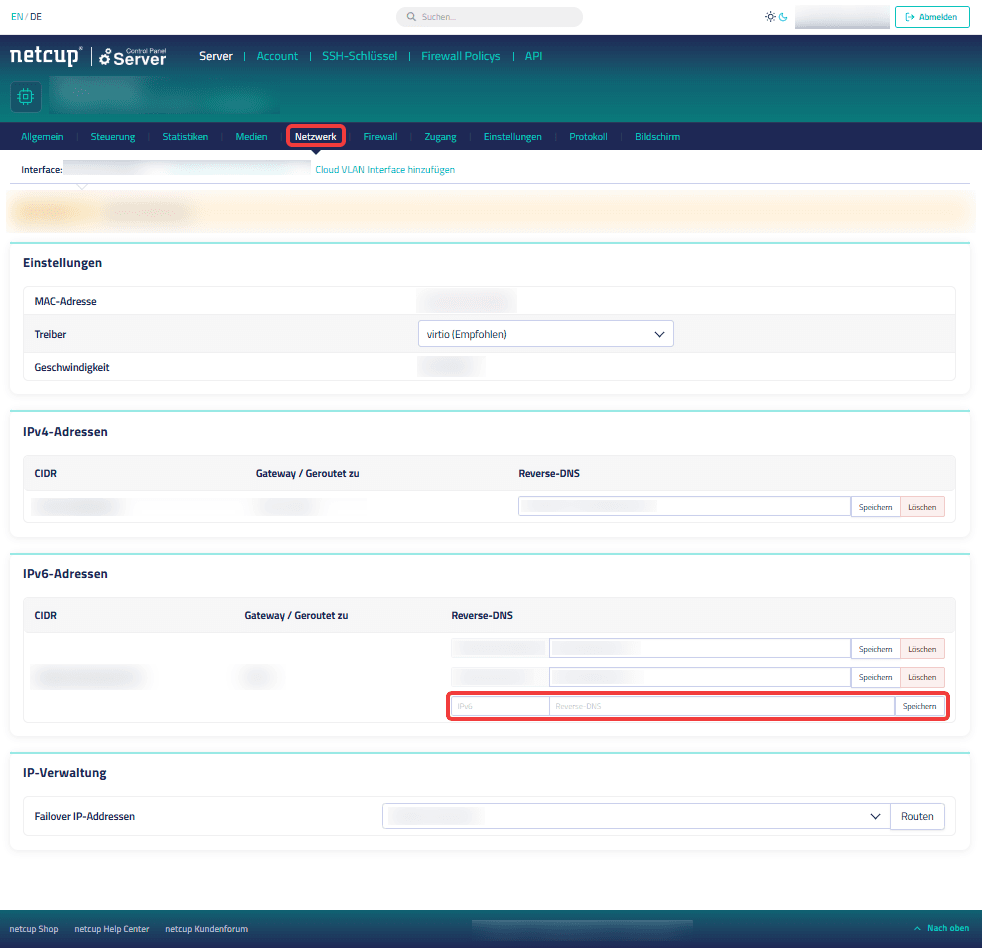
Task: Click Cloud VLAN Interface hinzufügen link
Action: [x=385, y=170]
